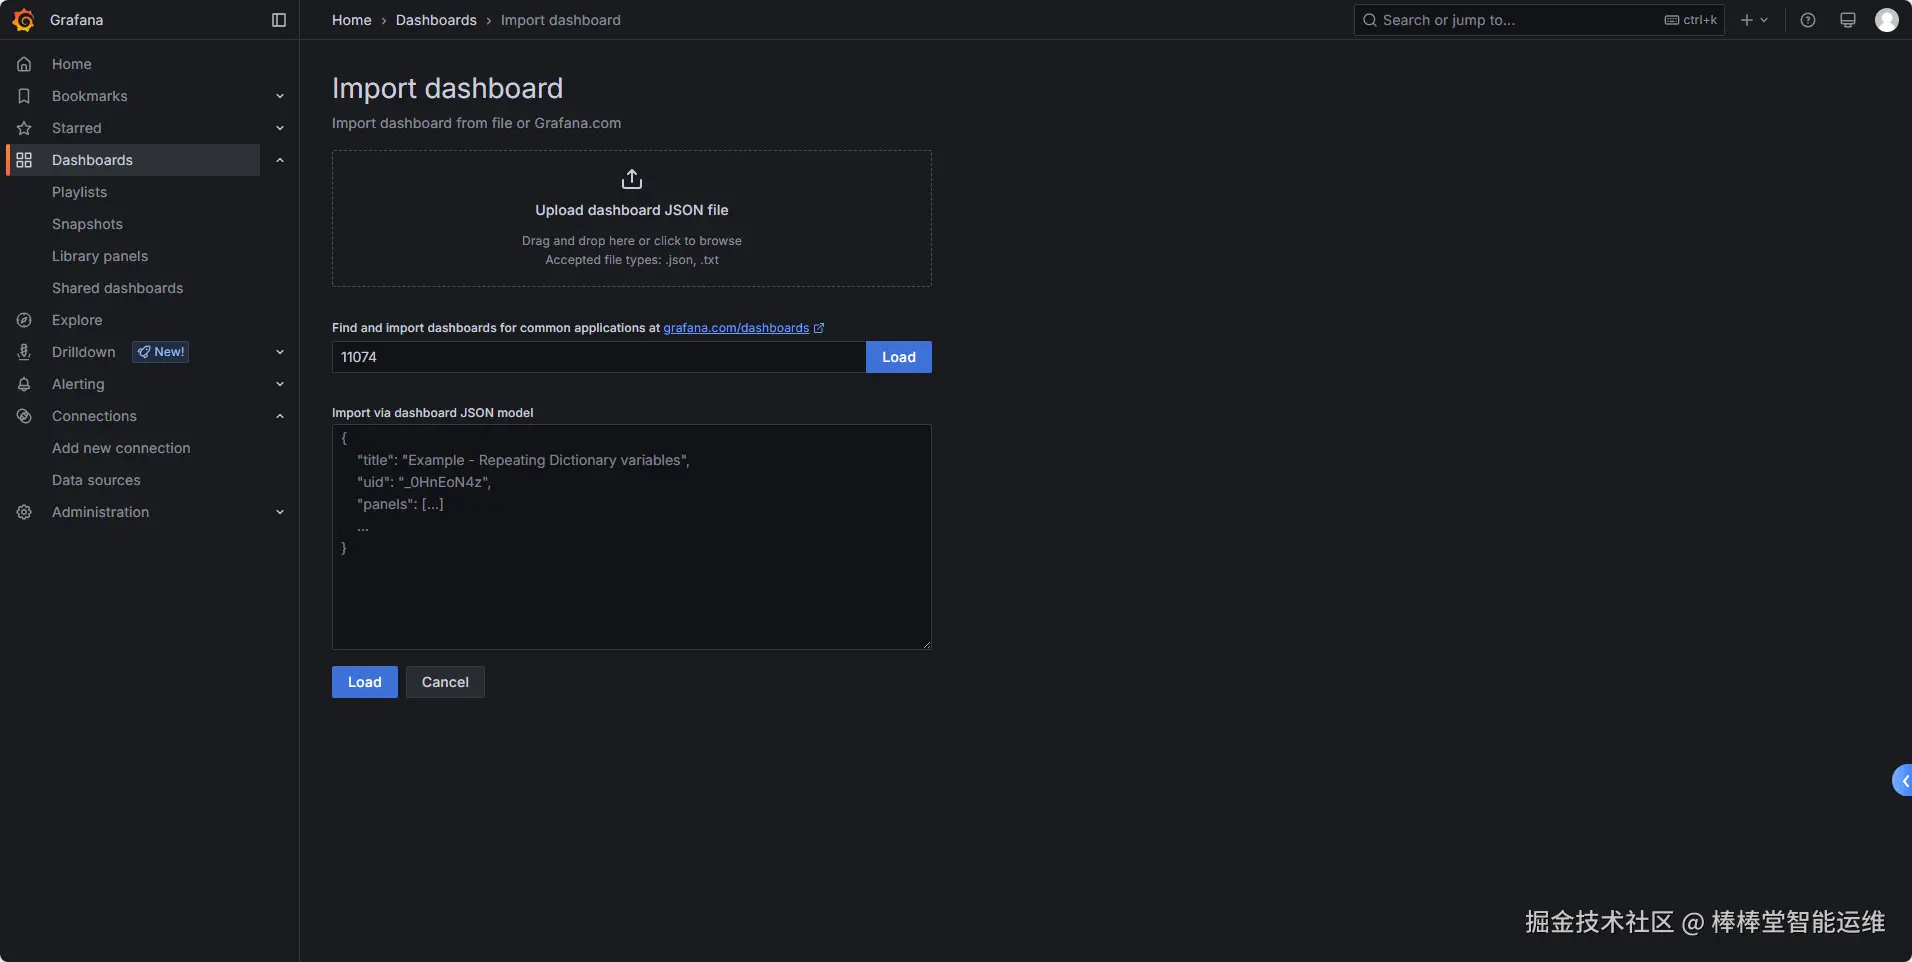Screen dimensions: 1912x962
Task: Click the Home house icon in sidebar
Action: pyautogui.click(x=24, y=64)
